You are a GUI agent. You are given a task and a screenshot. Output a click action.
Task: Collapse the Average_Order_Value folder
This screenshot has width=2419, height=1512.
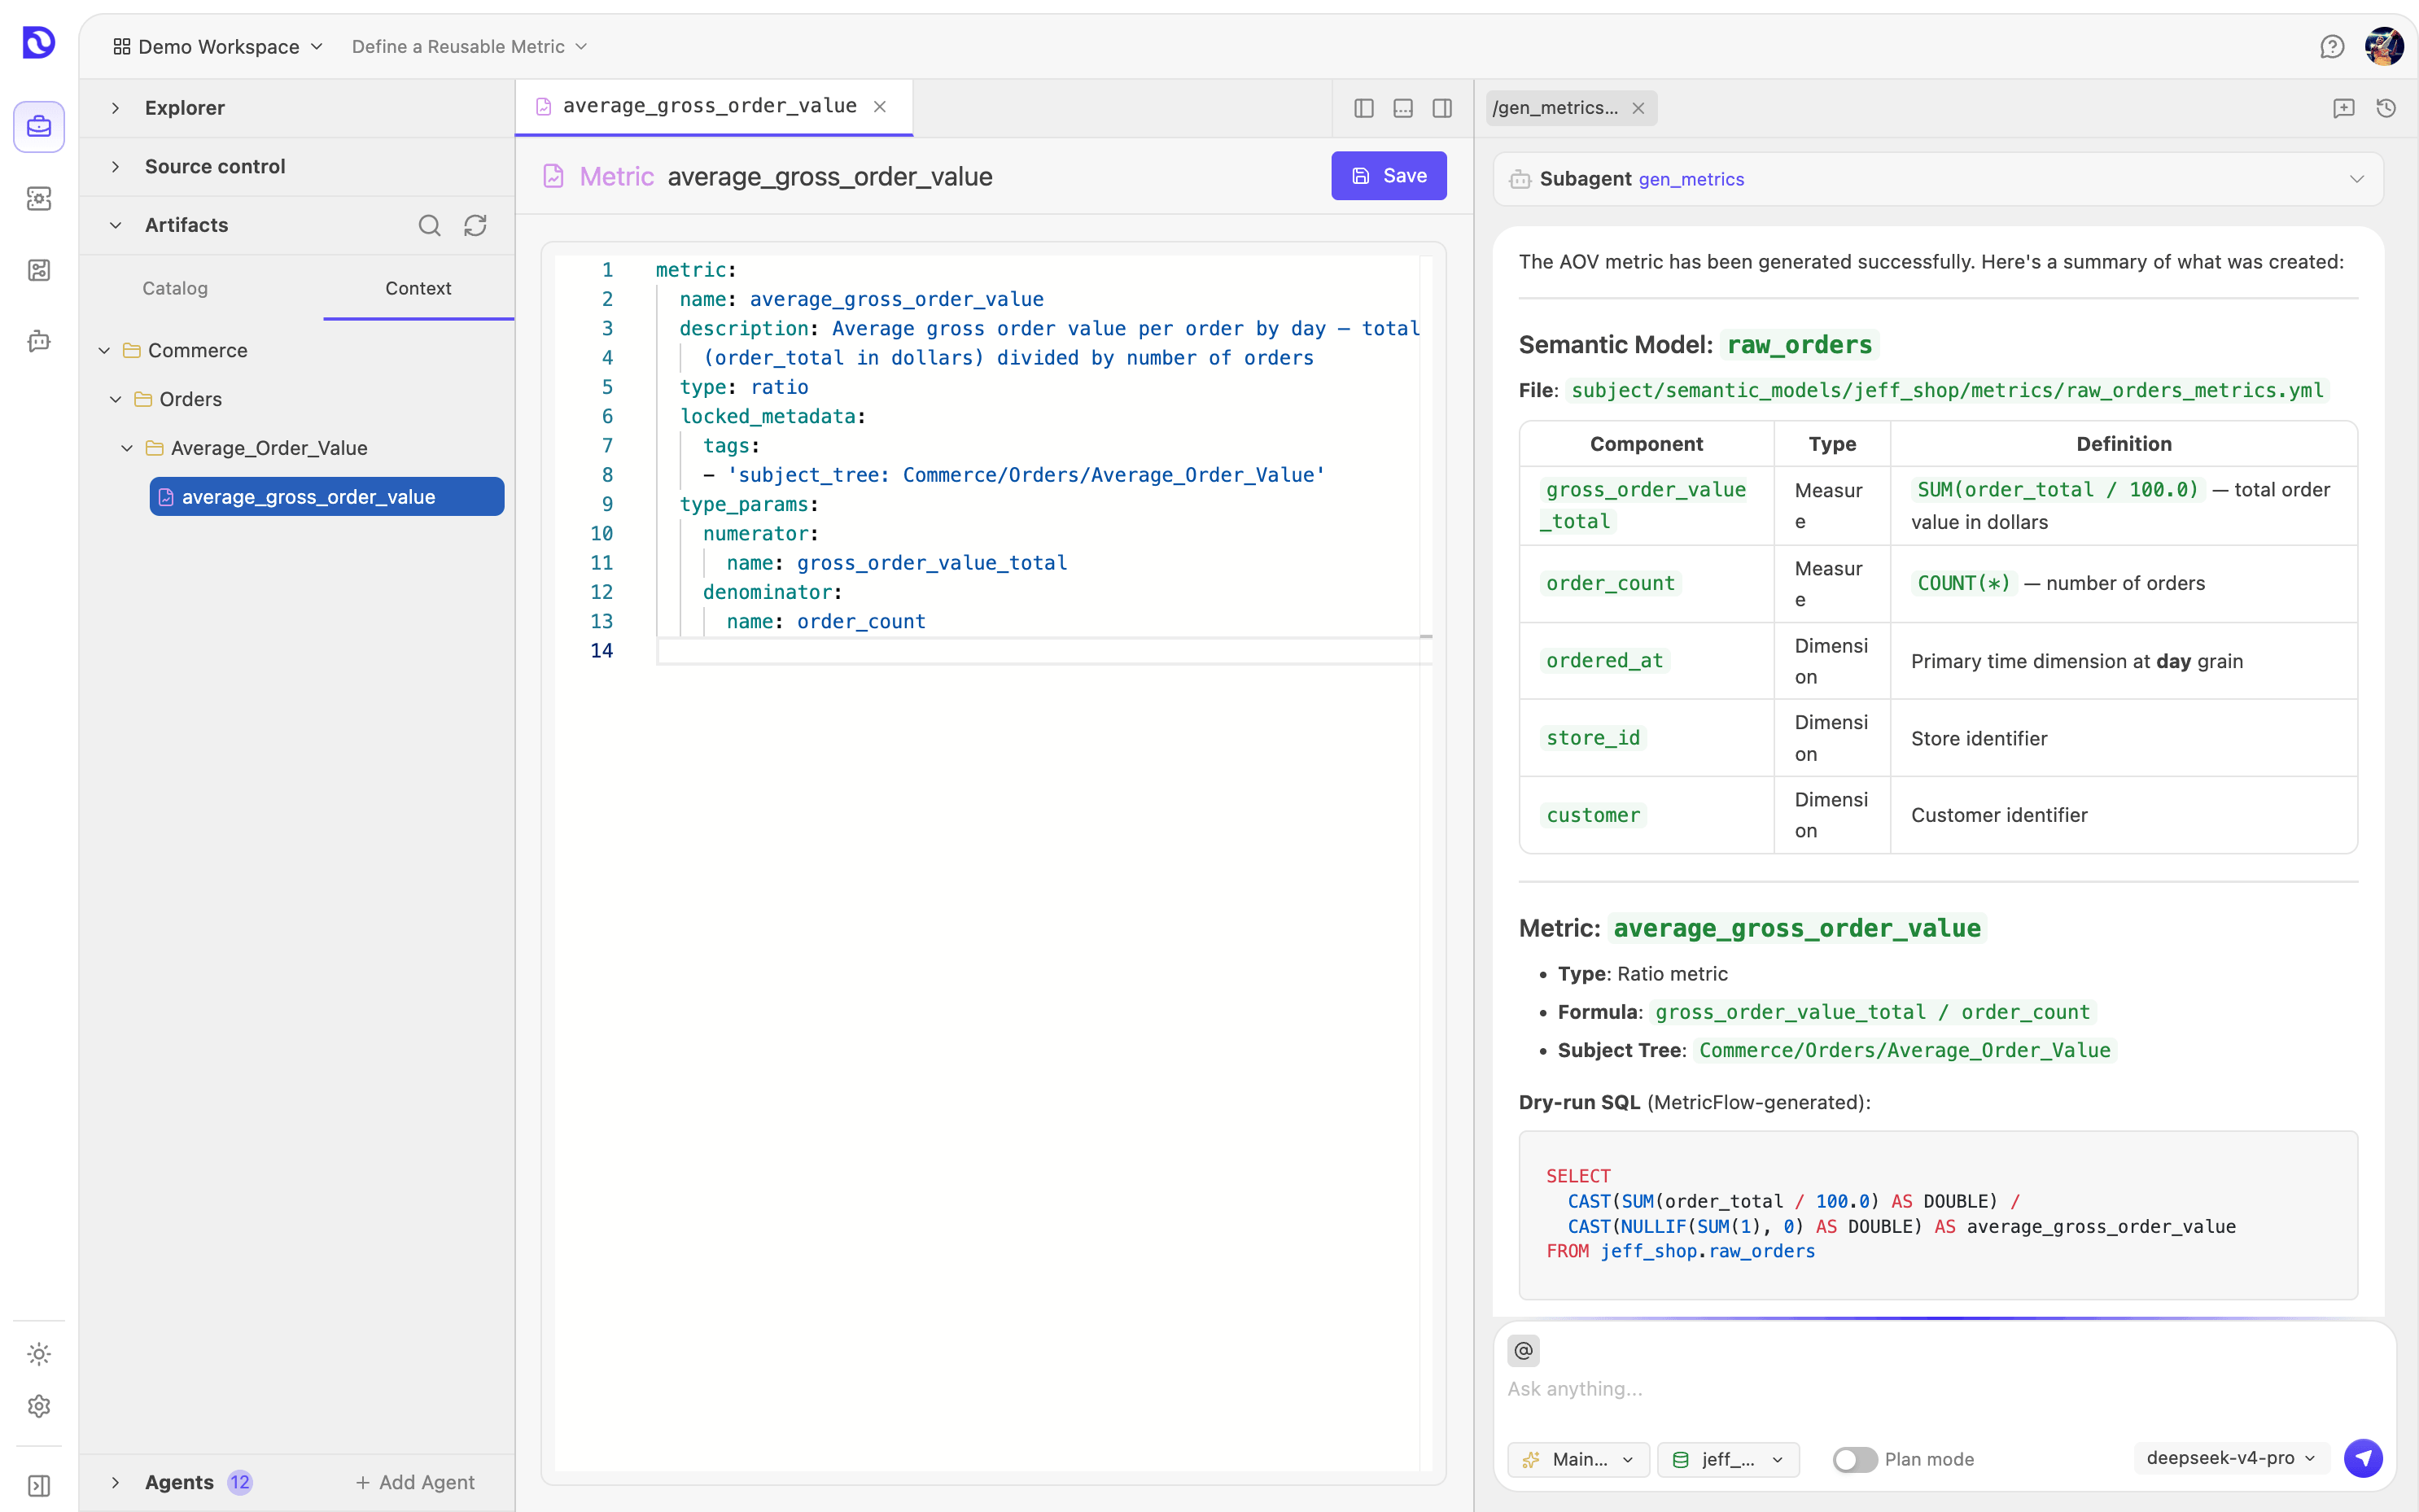127,448
